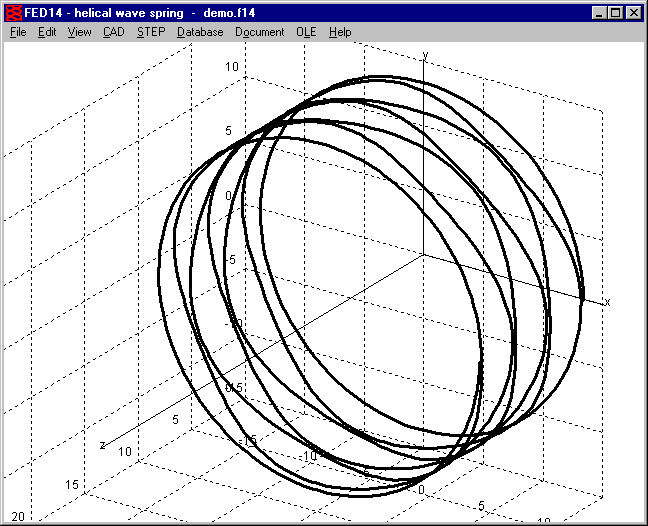This screenshot has height=526, width=648.
Task: Maximize the FED14 window
Action: [614, 13]
